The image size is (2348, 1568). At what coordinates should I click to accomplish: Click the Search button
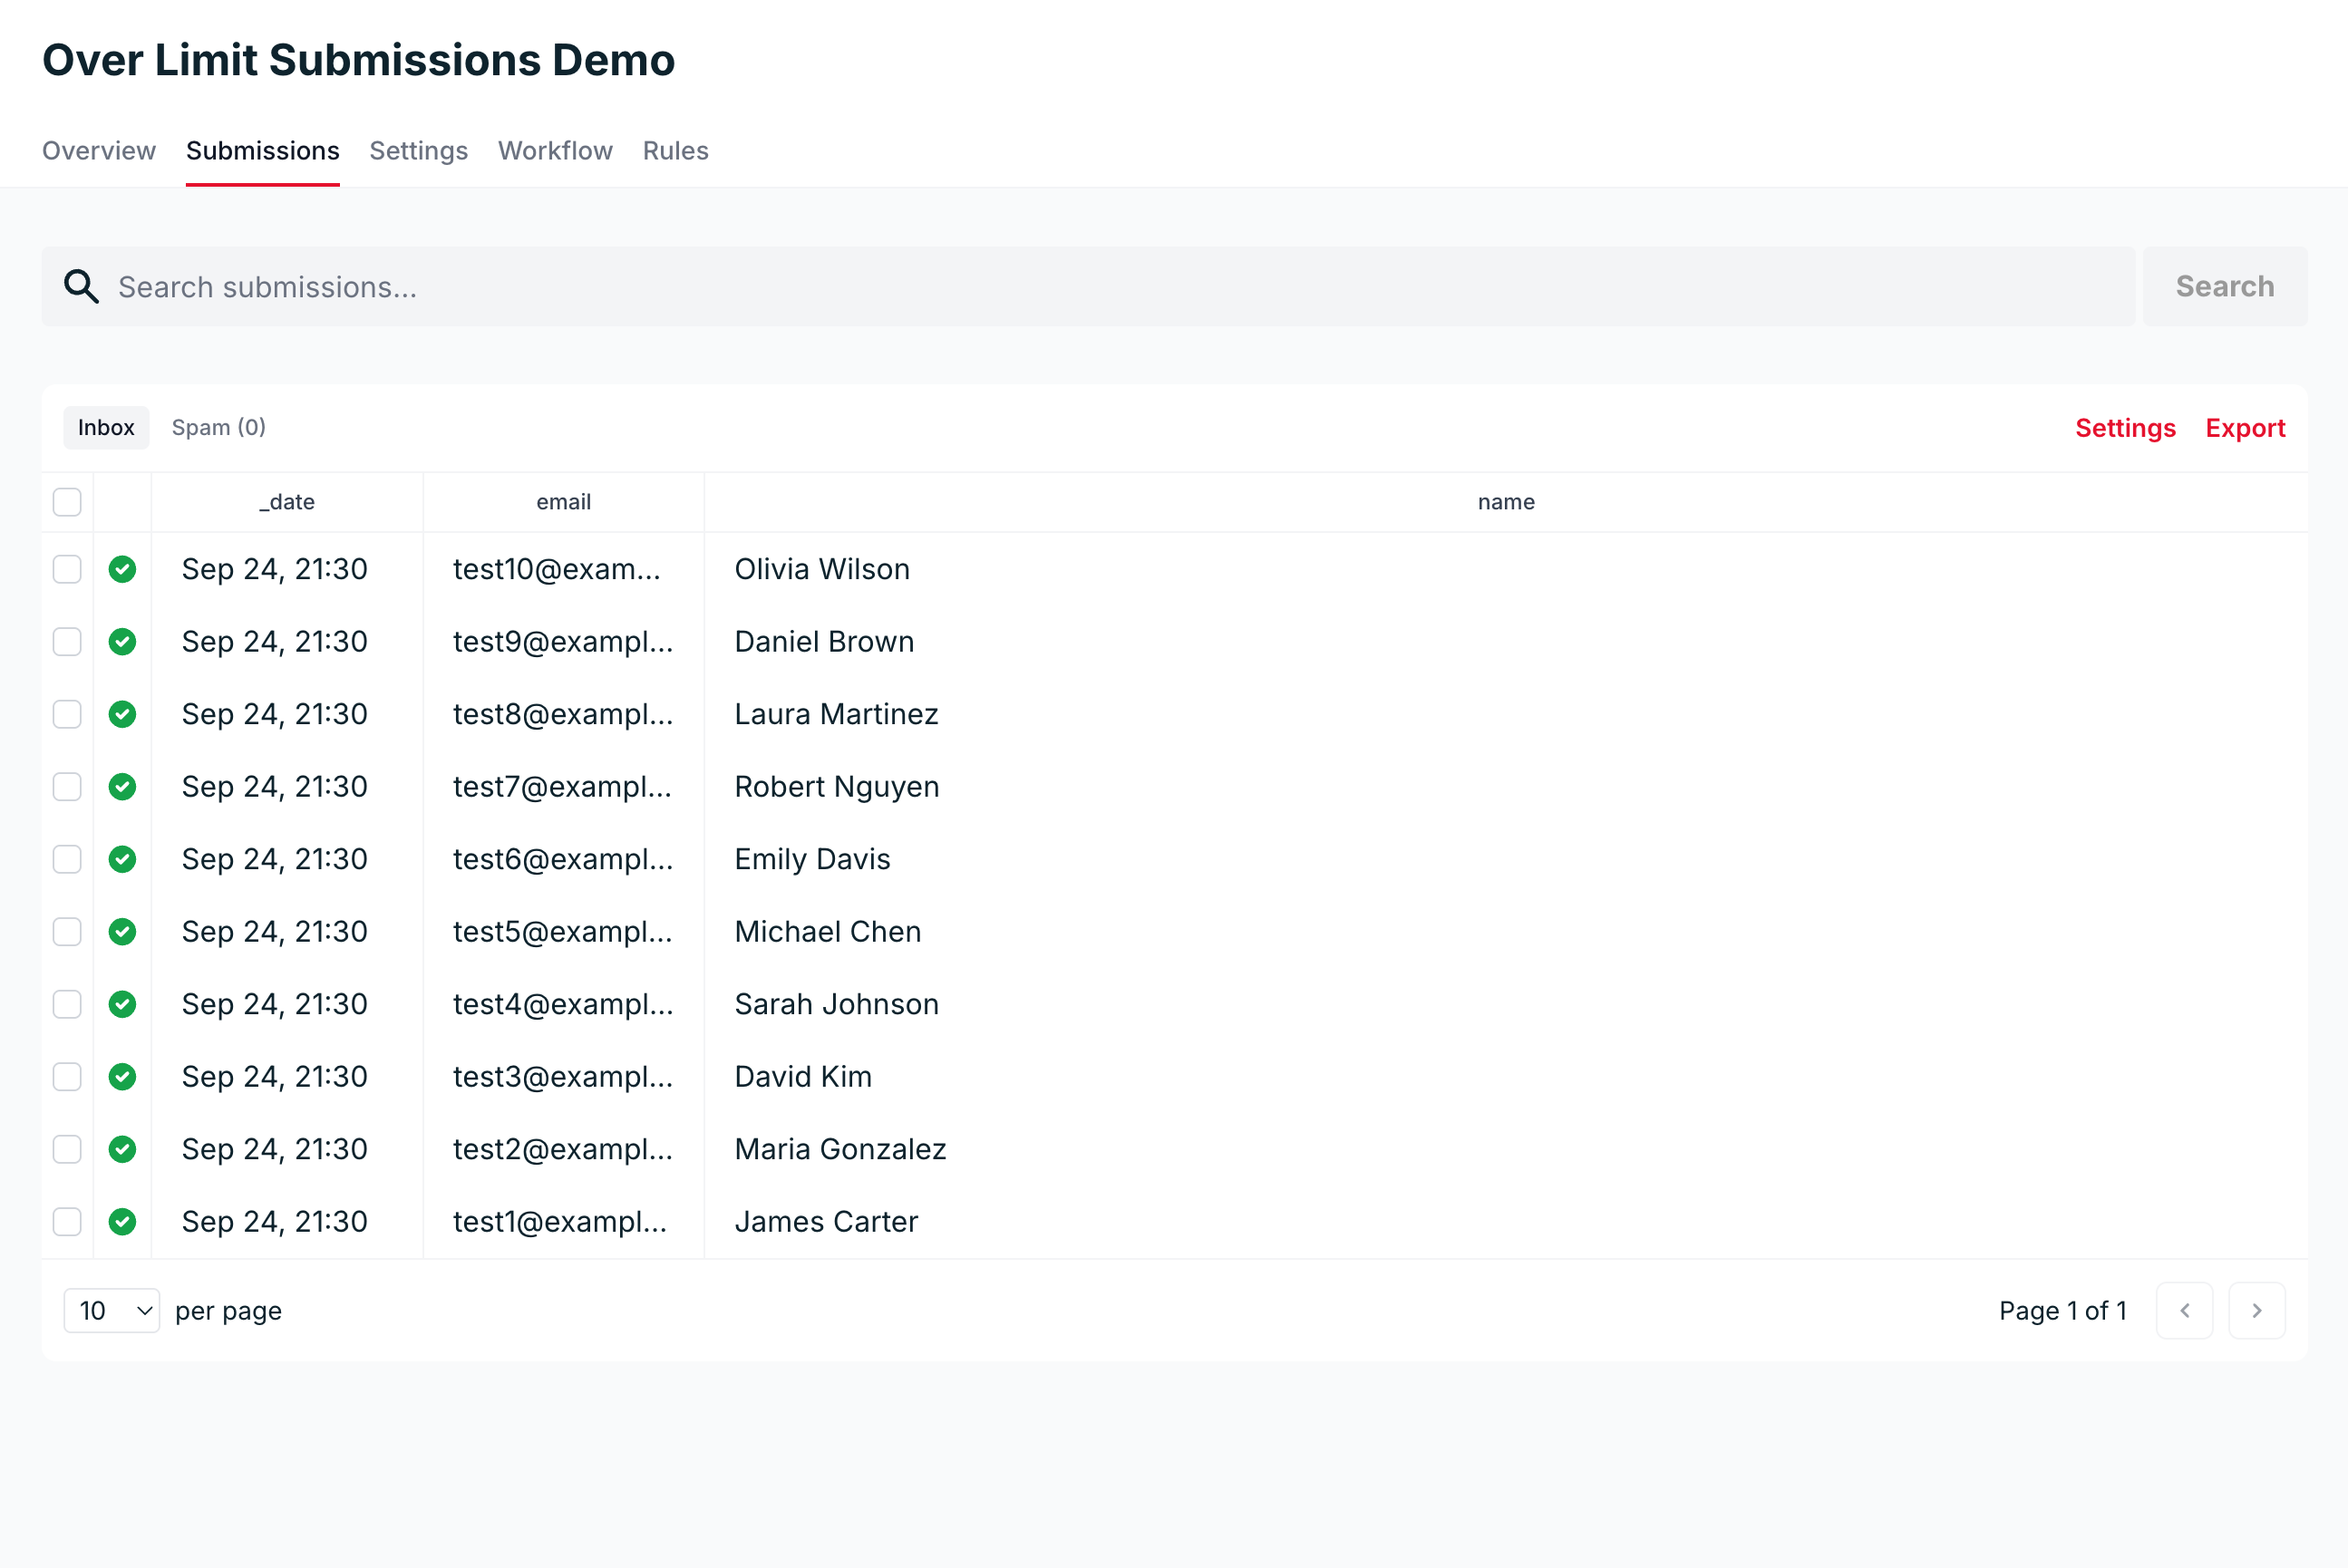click(2225, 286)
